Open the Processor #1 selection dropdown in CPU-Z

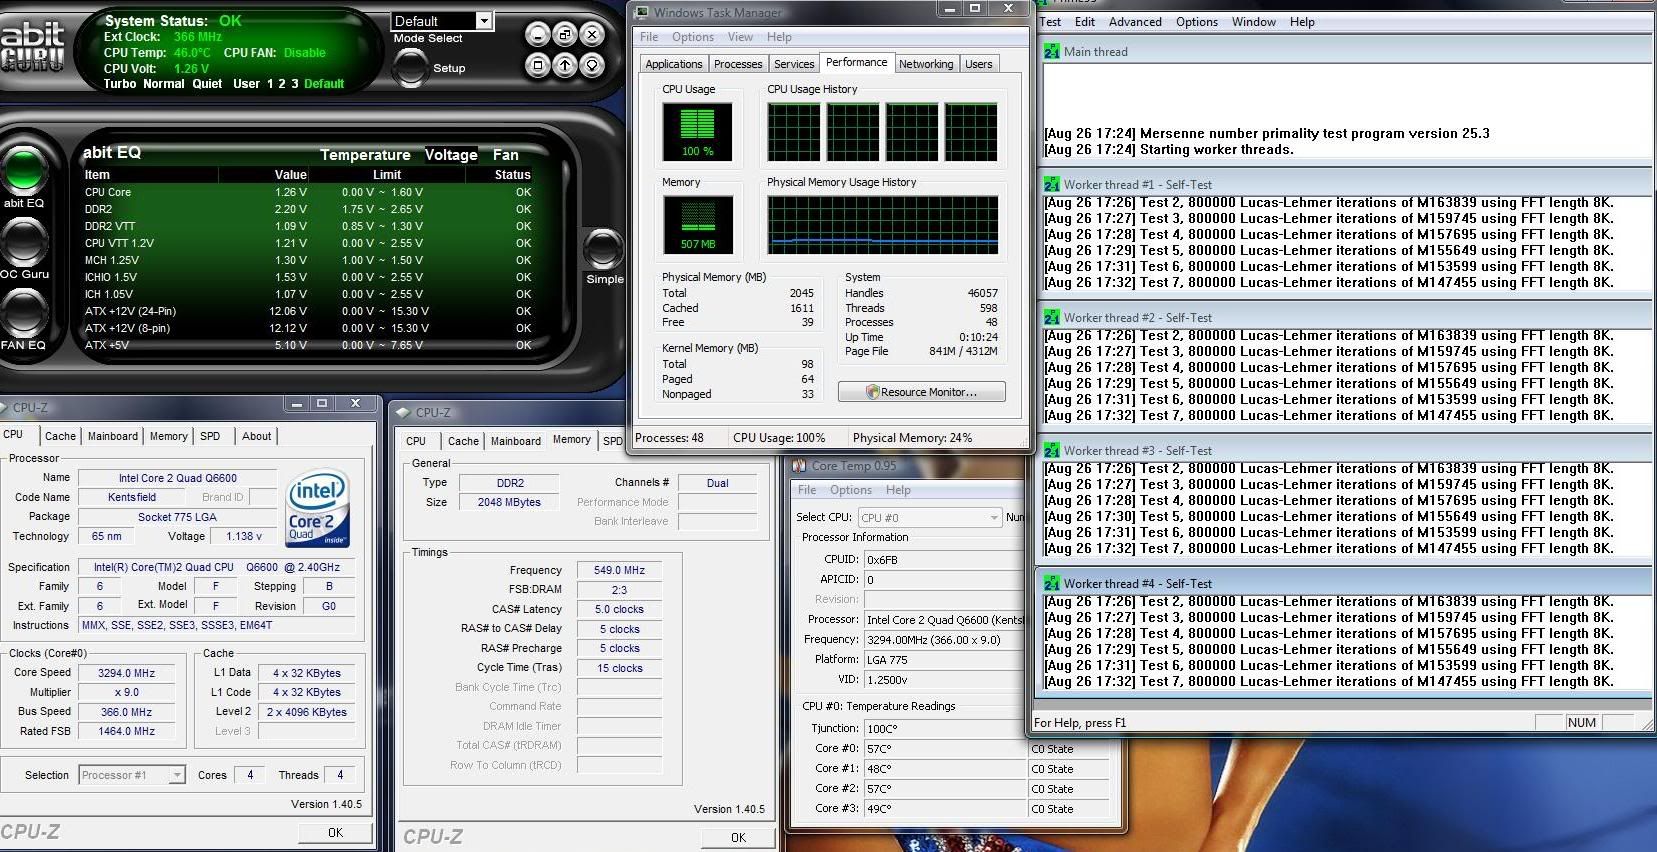(x=132, y=775)
